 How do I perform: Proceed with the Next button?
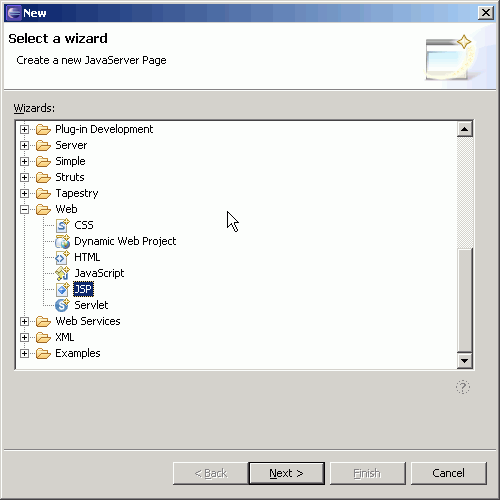coord(287,473)
